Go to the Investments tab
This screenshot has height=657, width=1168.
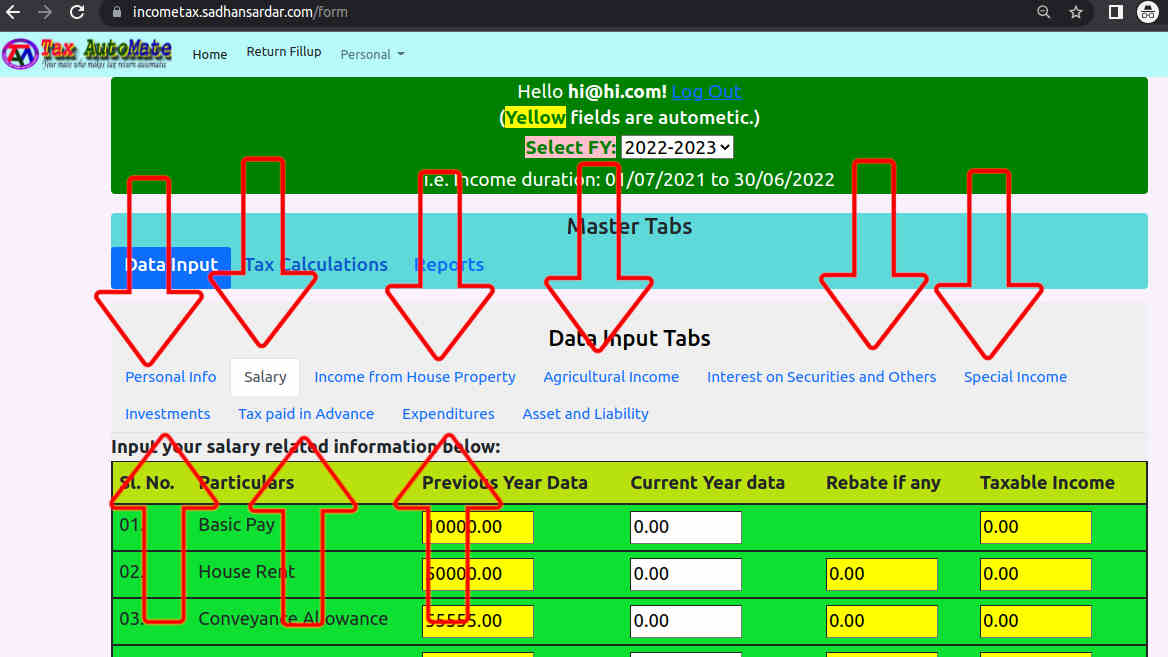168,414
